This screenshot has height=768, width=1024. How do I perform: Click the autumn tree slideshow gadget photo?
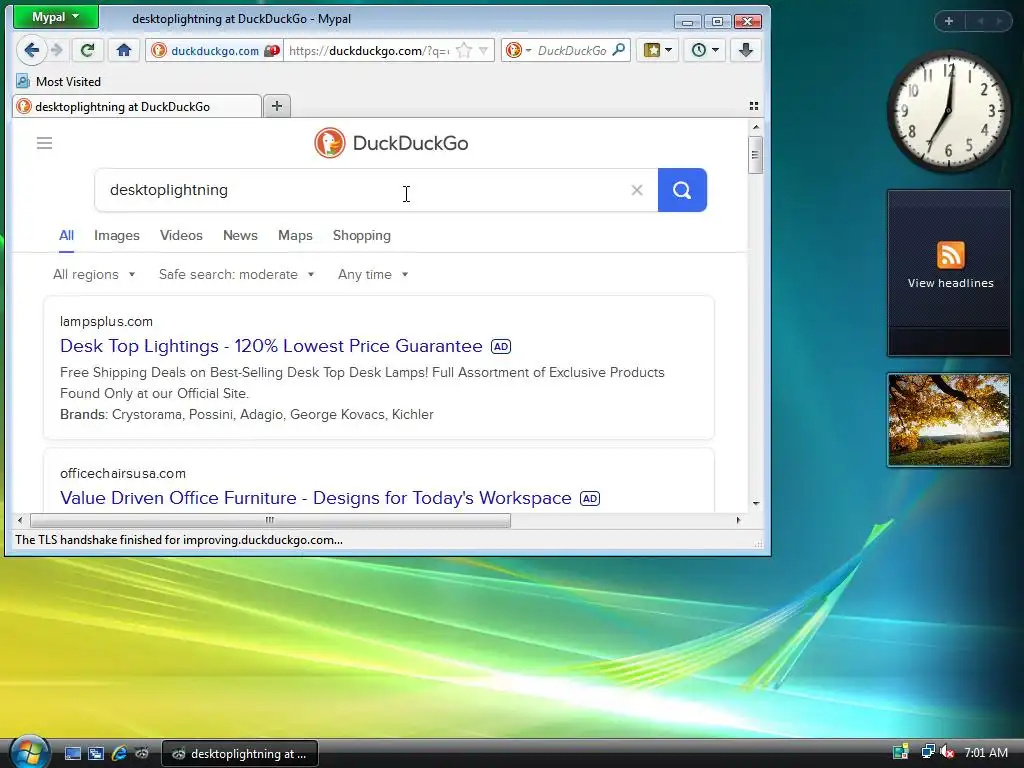coord(949,420)
